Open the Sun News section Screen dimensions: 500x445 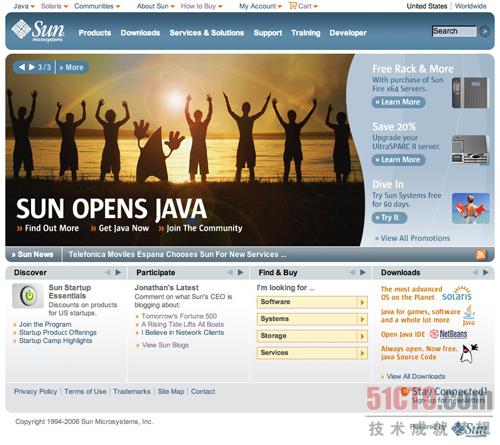(x=33, y=254)
